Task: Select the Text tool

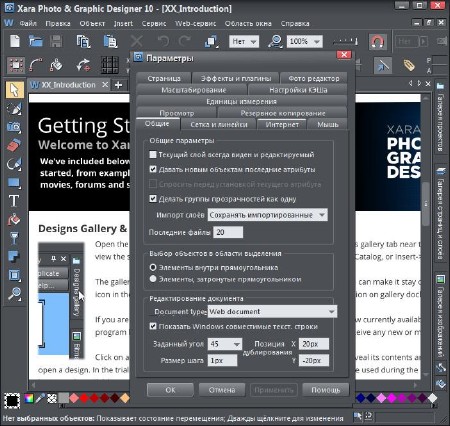Action: [14, 201]
